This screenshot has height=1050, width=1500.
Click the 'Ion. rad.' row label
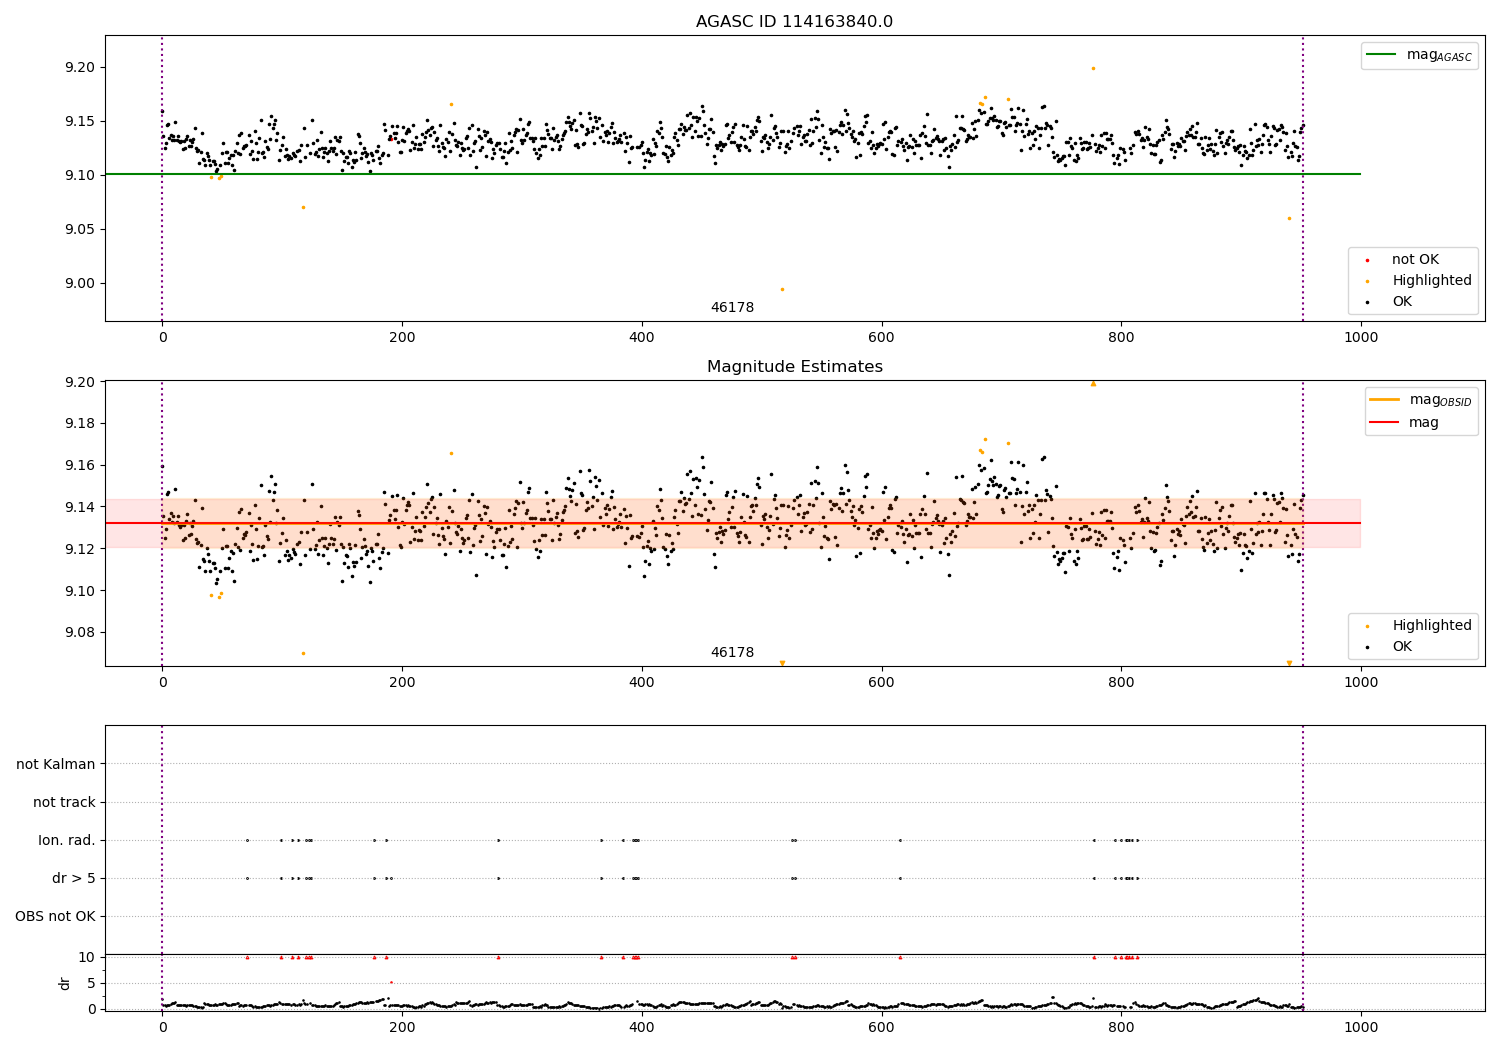[x=67, y=841]
